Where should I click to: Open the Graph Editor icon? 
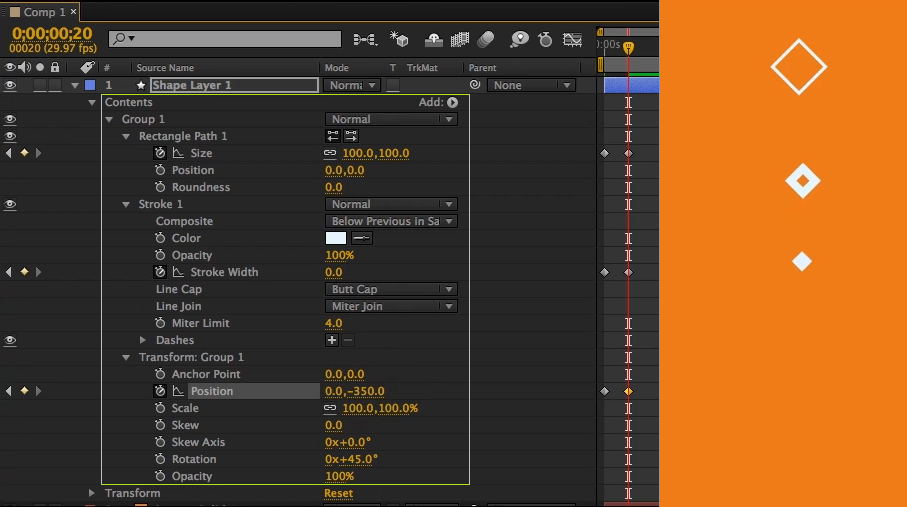tap(572, 39)
